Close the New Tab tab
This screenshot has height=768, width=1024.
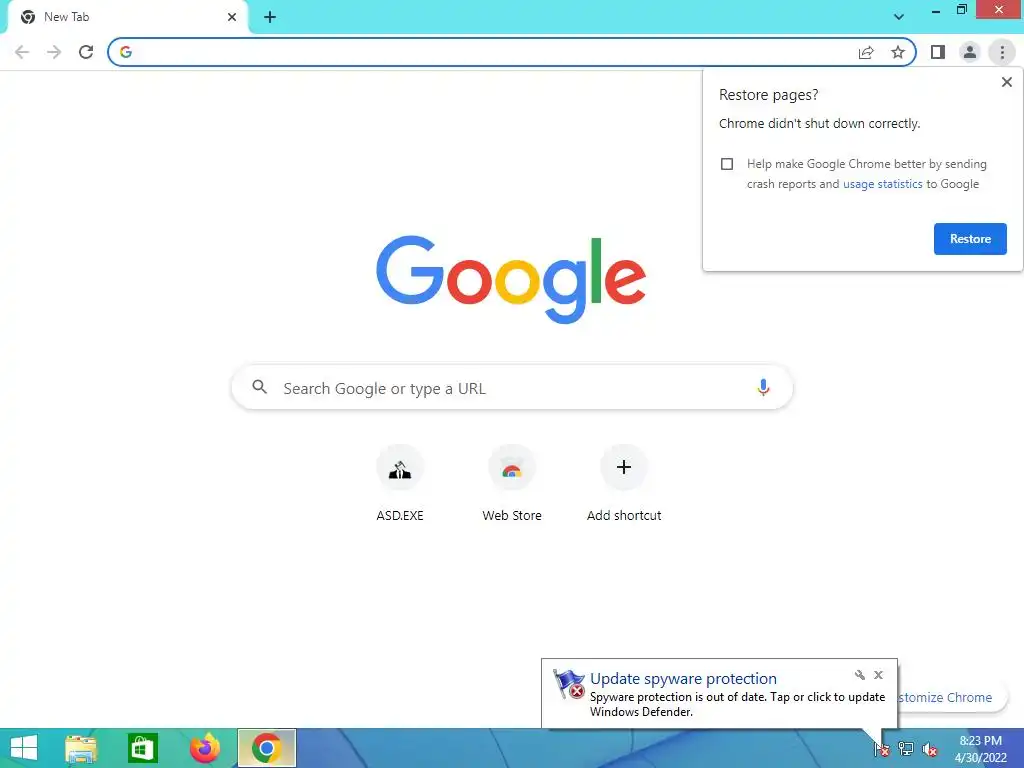pos(232,17)
